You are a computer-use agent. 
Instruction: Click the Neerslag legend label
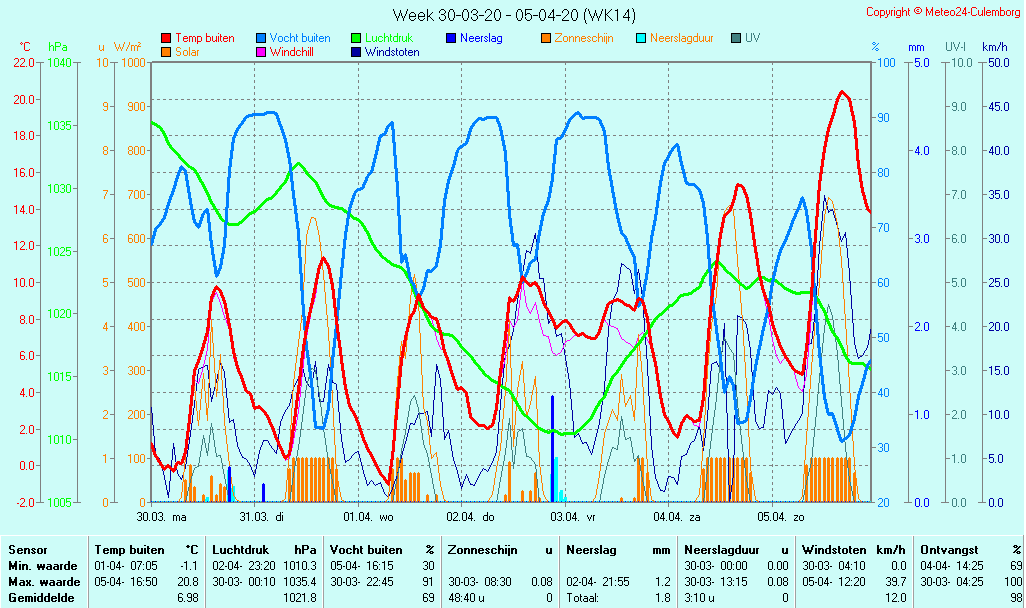(x=481, y=38)
